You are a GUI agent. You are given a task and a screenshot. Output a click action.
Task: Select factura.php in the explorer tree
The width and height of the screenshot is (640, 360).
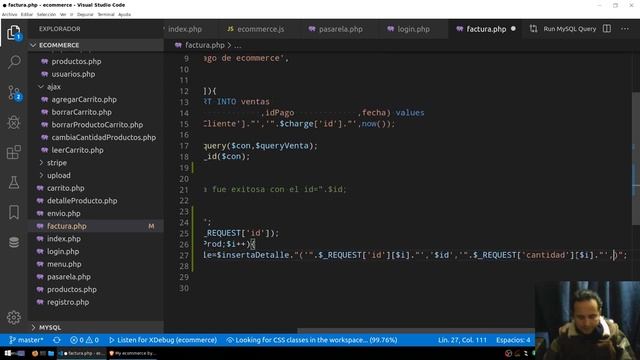[96, 226]
